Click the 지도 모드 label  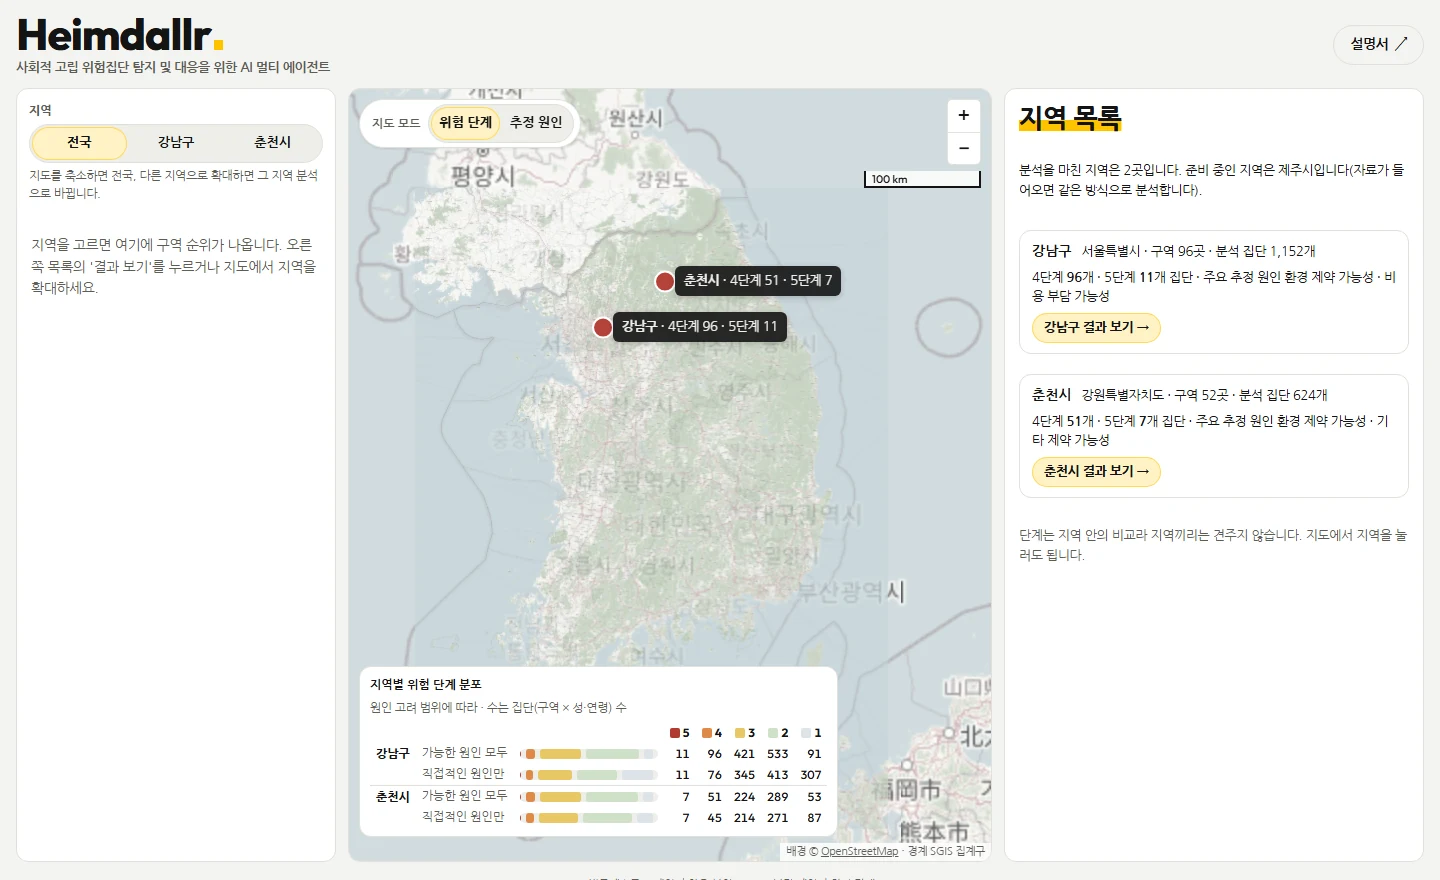coord(396,123)
